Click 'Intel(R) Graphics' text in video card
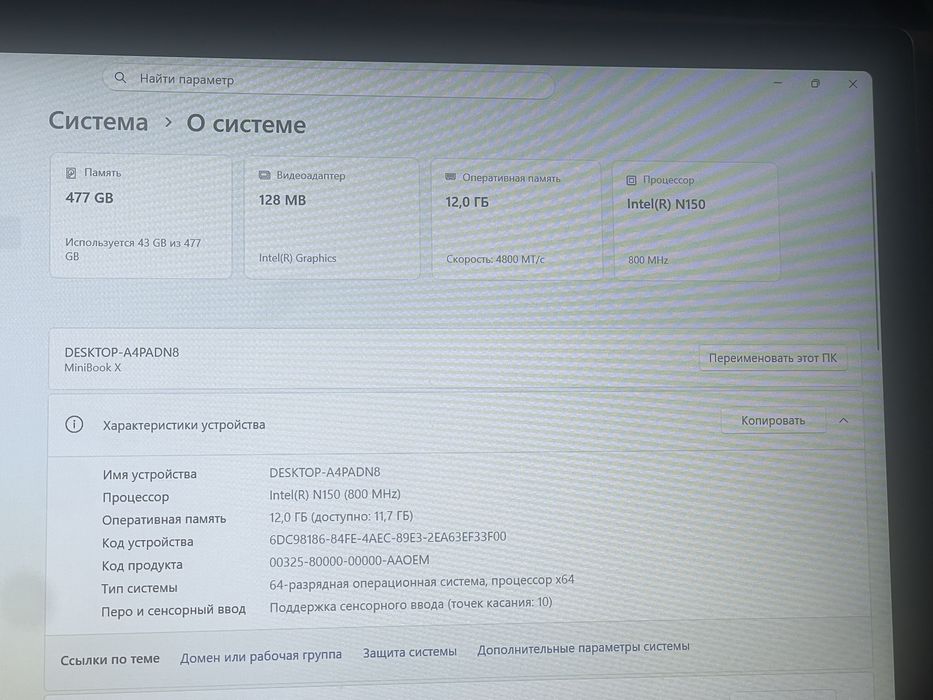This screenshot has width=933, height=700. pos(298,258)
